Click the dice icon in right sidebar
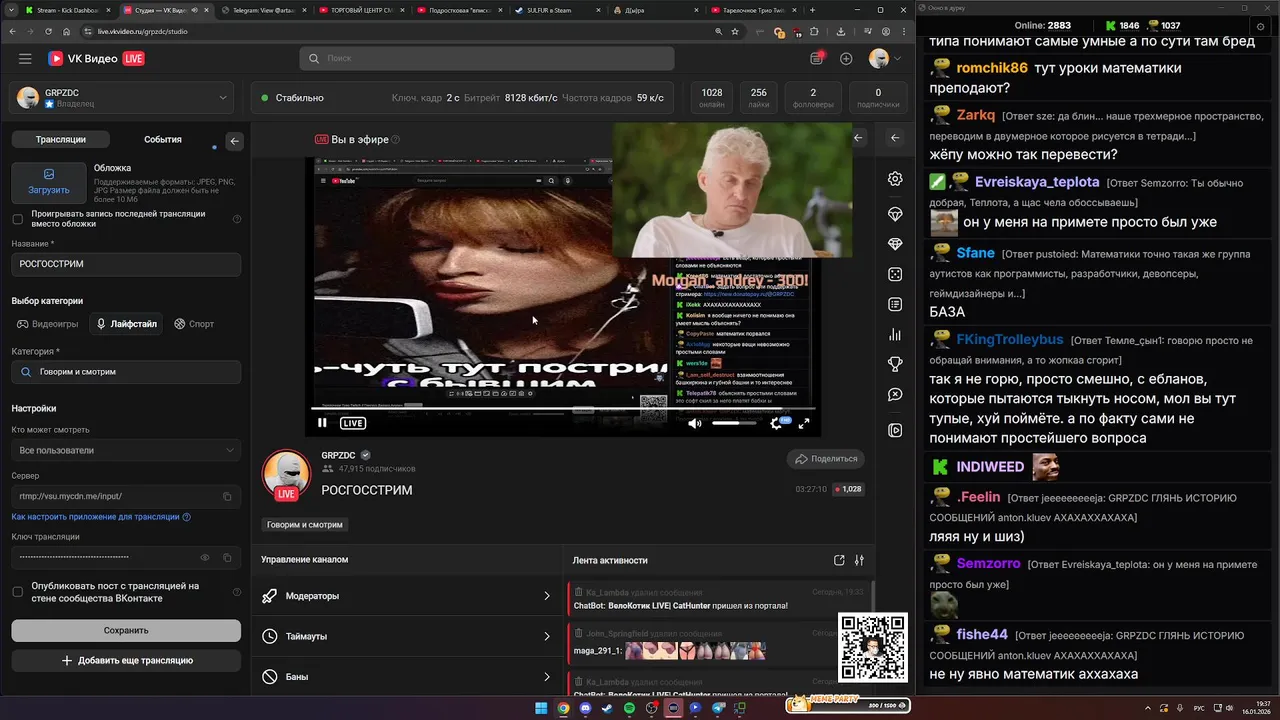This screenshot has width=1280, height=720. point(895,274)
